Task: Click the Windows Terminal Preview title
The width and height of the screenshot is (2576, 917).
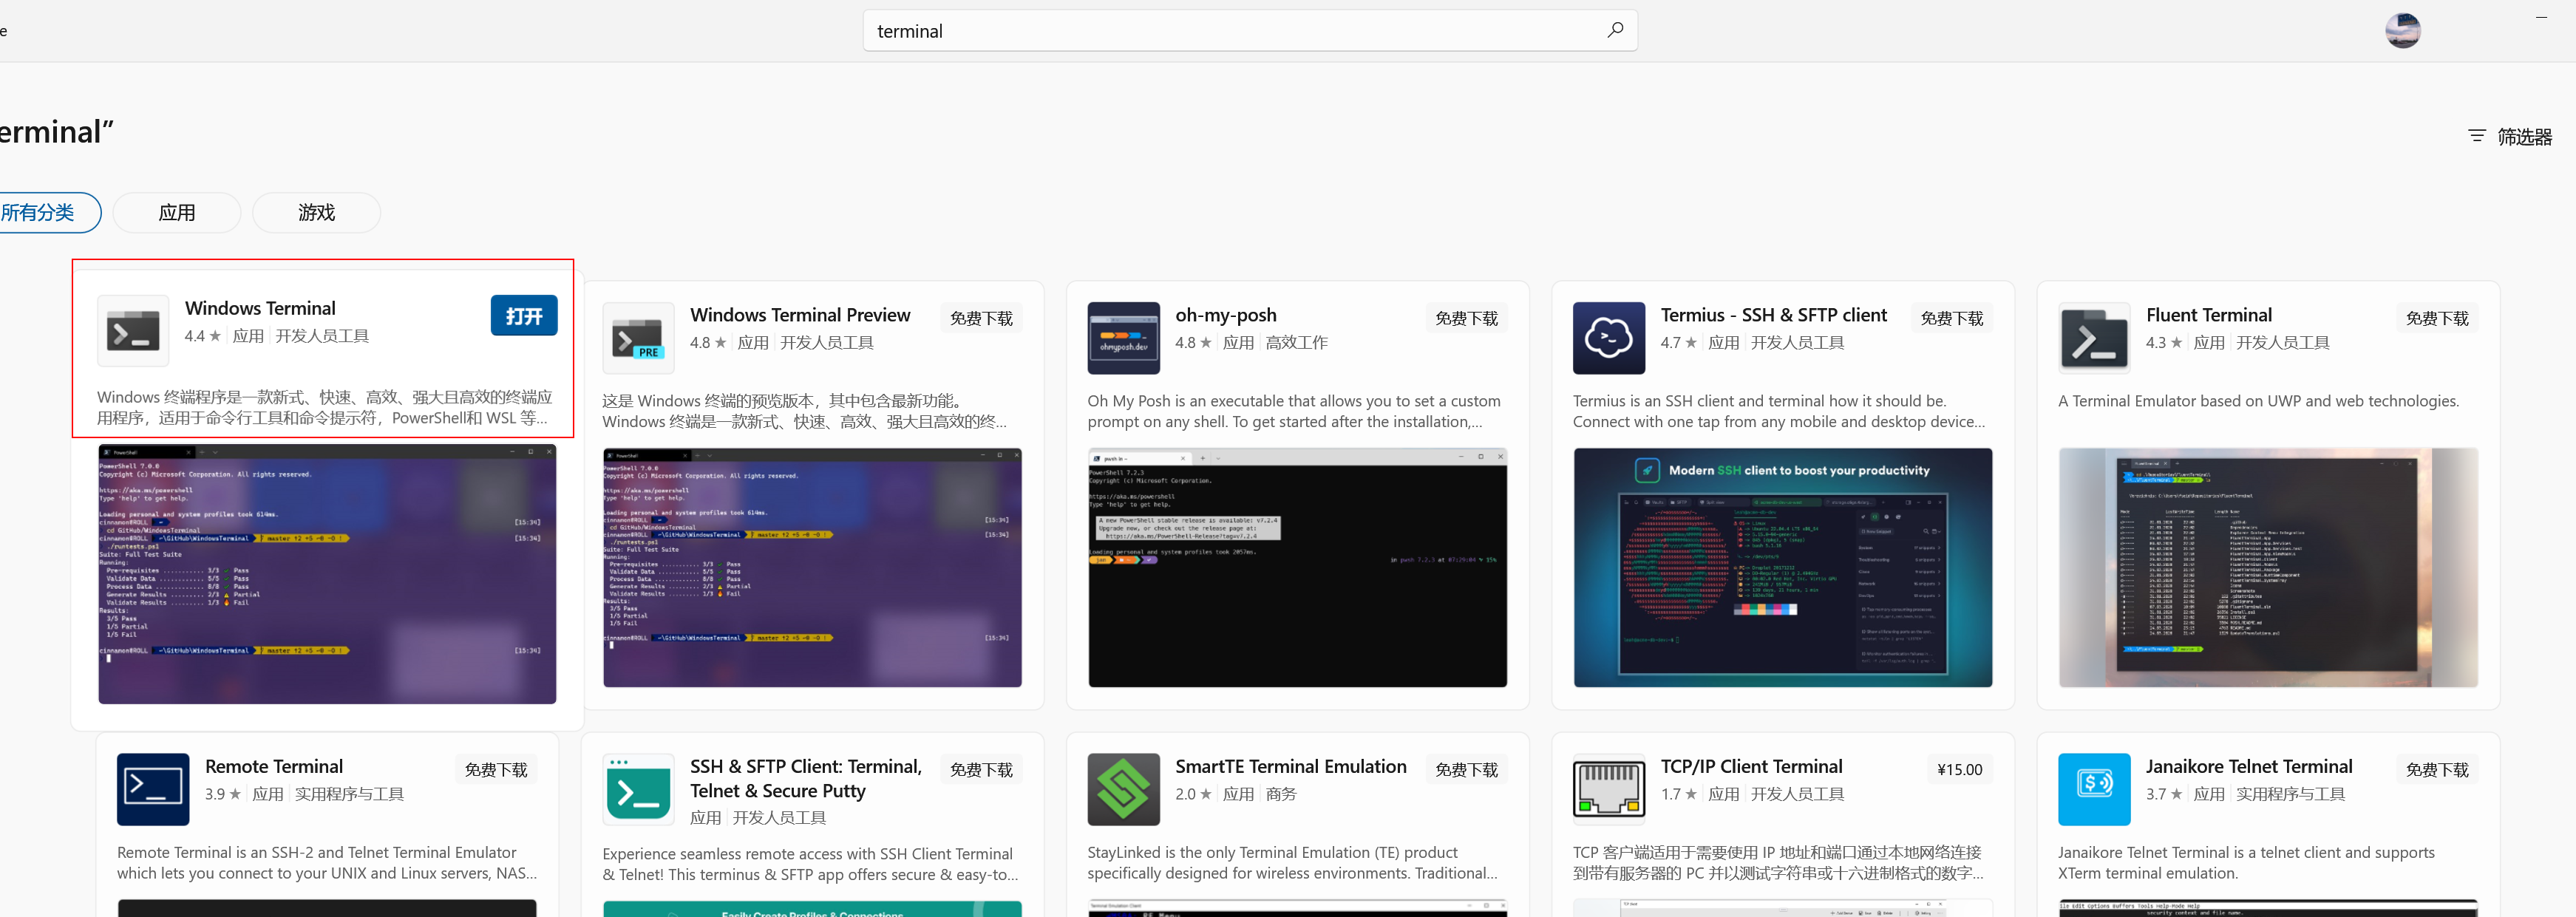Action: (800, 315)
